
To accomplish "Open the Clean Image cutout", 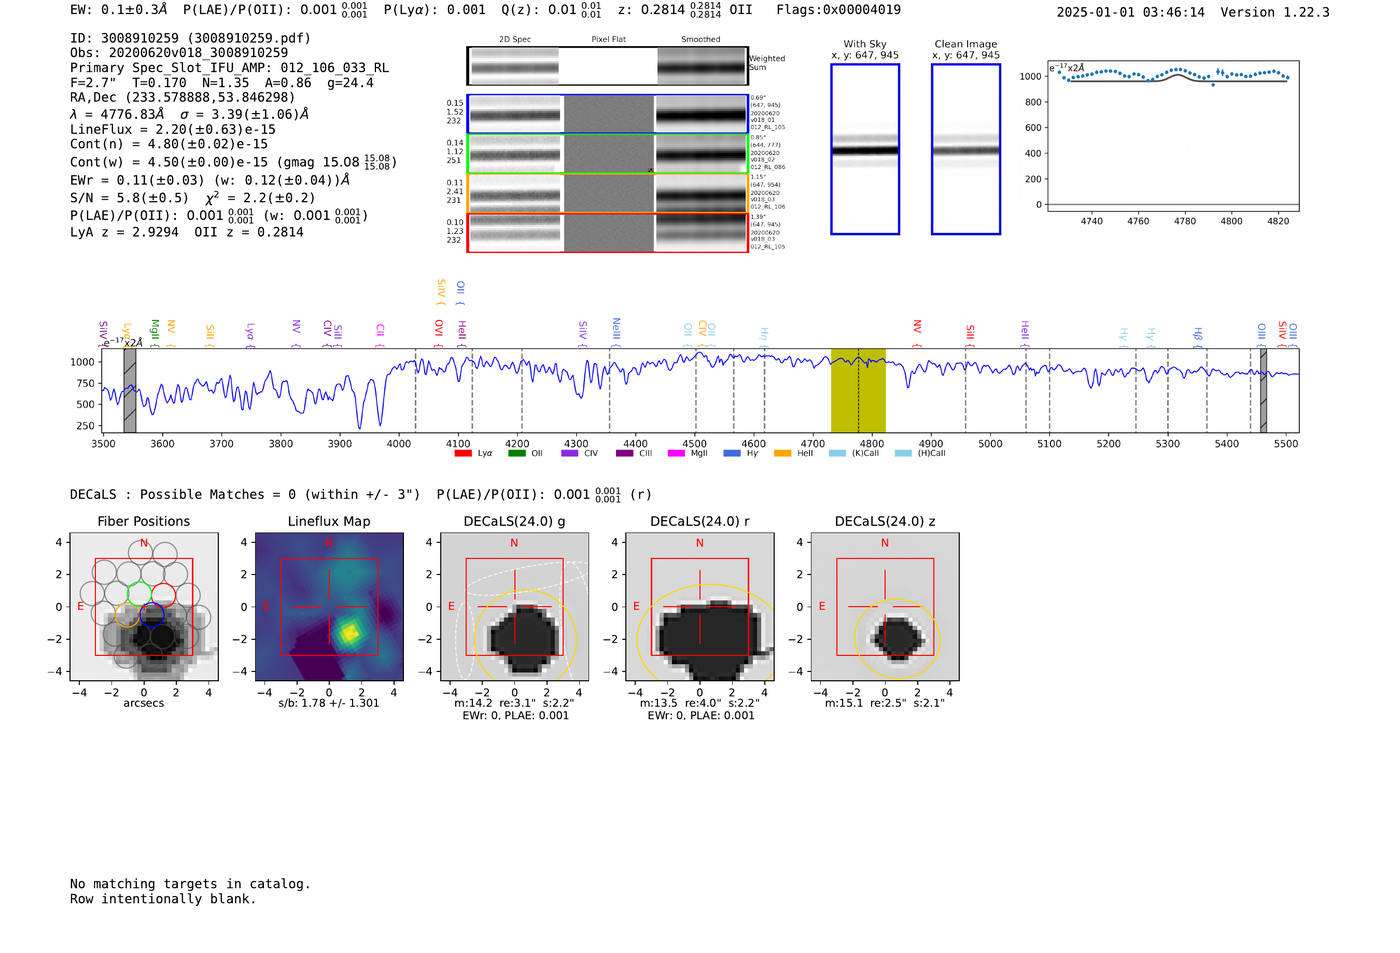I will (x=966, y=149).
